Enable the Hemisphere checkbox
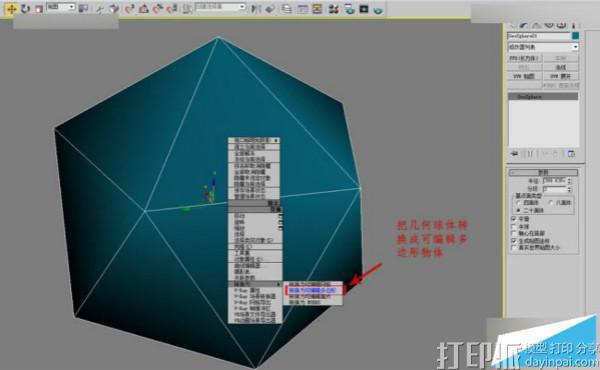 (x=514, y=226)
